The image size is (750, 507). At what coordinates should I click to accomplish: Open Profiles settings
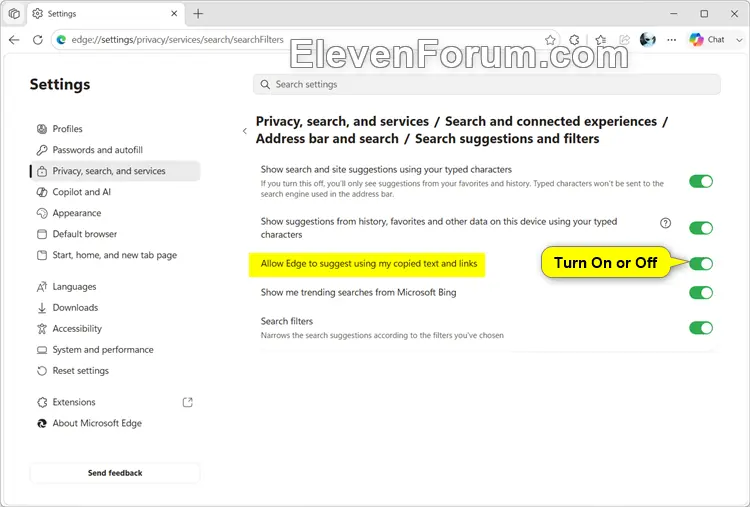(115, 129)
